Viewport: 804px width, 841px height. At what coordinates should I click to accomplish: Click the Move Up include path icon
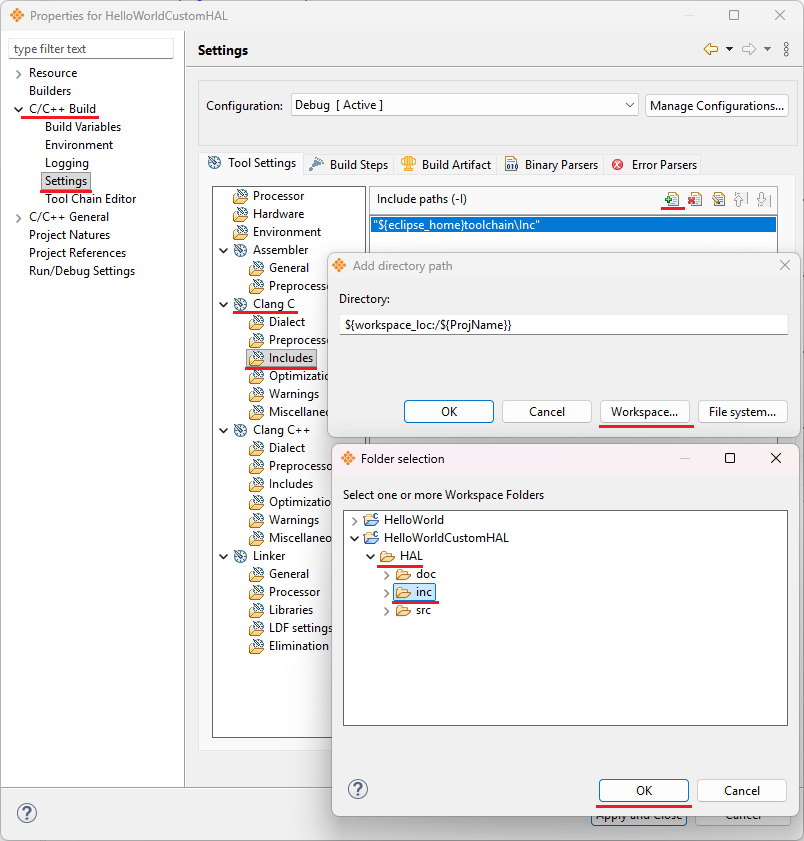tap(740, 199)
